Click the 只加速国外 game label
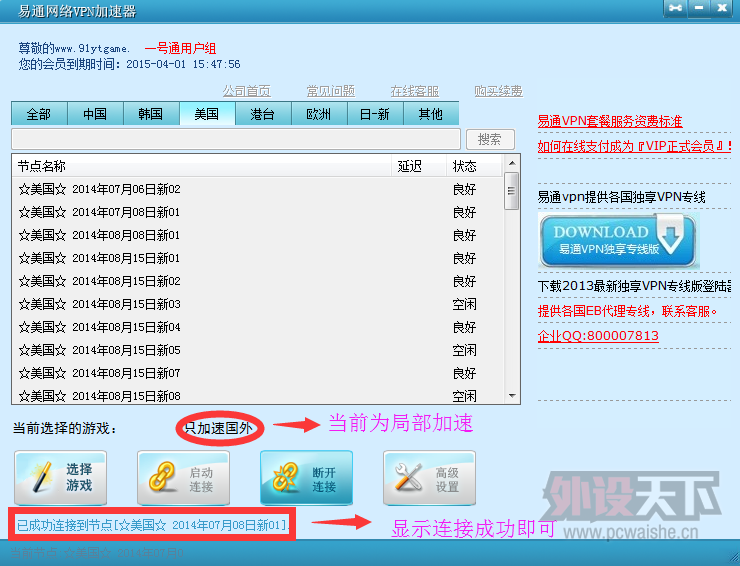This screenshot has height=566, width=740. [219, 428]
